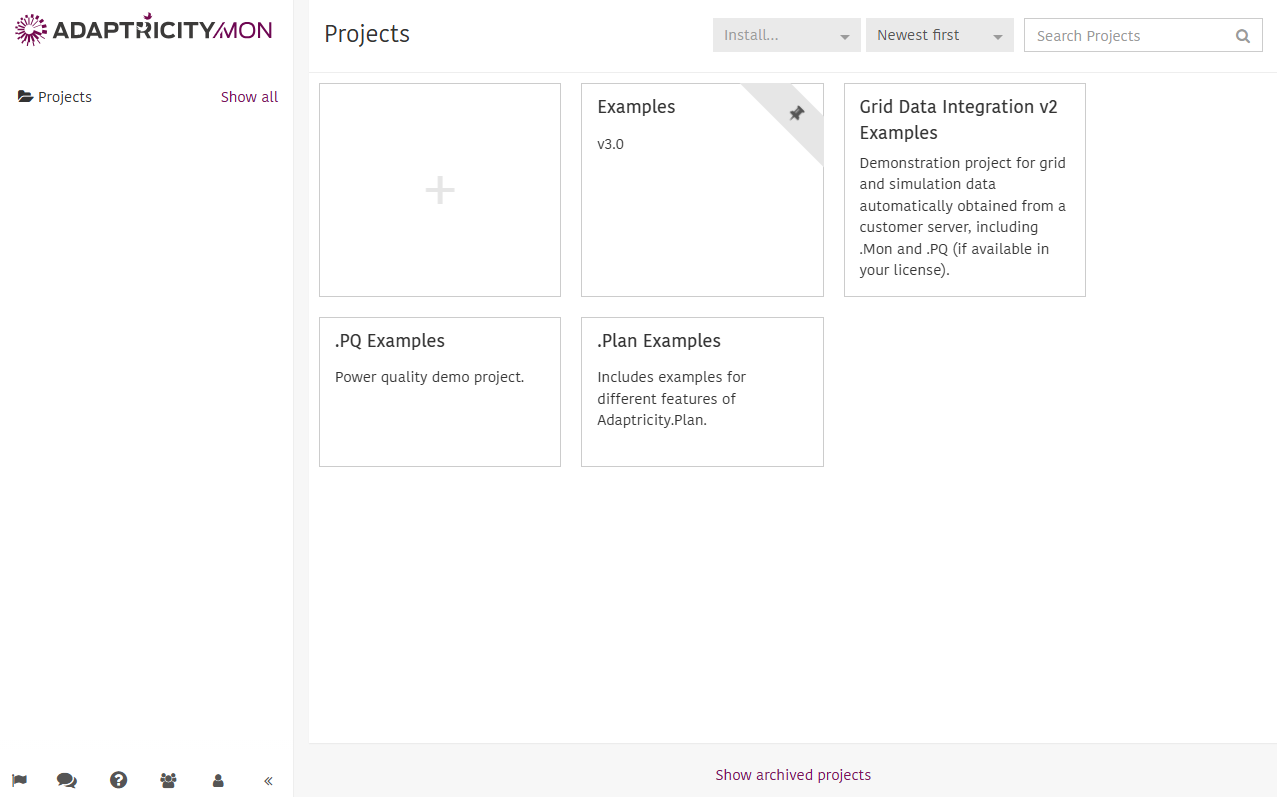Click the Adaptricity.Mon logo
Viewport: 1277px width, 797px height.
point(143,30)
